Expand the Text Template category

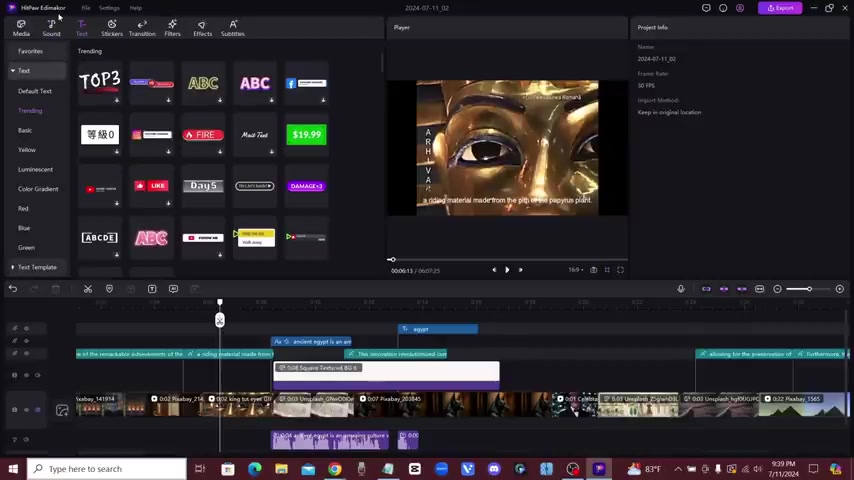coord(13,267)
